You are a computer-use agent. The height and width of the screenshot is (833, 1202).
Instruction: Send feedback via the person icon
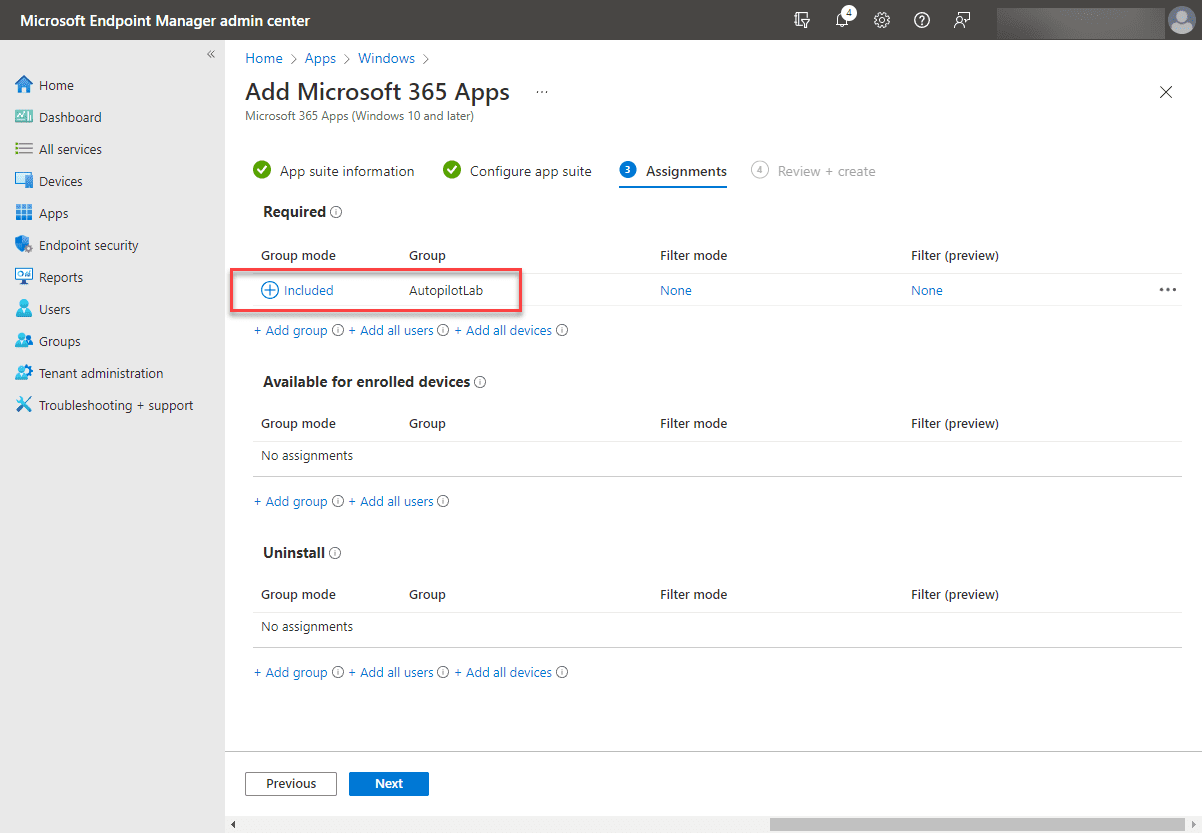[x=961, y=20]
